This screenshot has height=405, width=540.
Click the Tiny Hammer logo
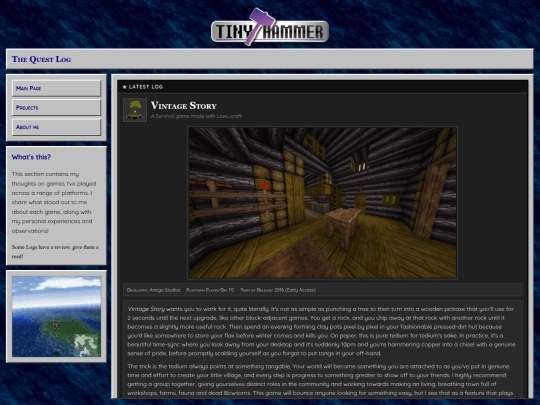270,27
